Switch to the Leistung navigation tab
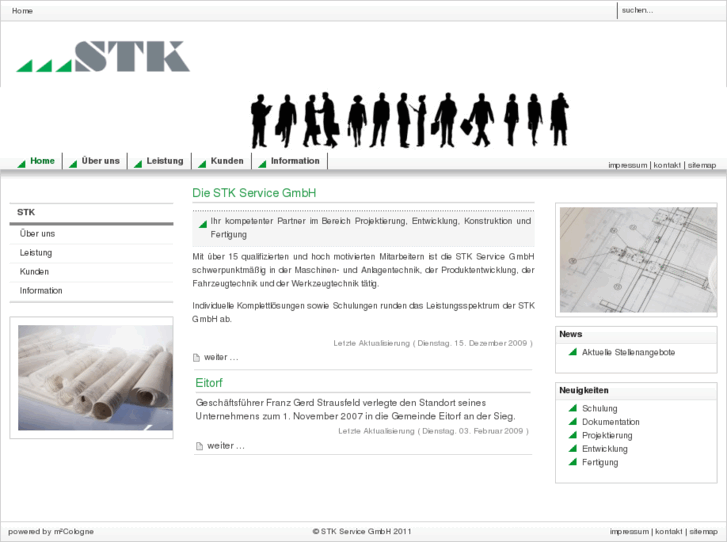Screen dimensions: 727x545 pos(165,161)
